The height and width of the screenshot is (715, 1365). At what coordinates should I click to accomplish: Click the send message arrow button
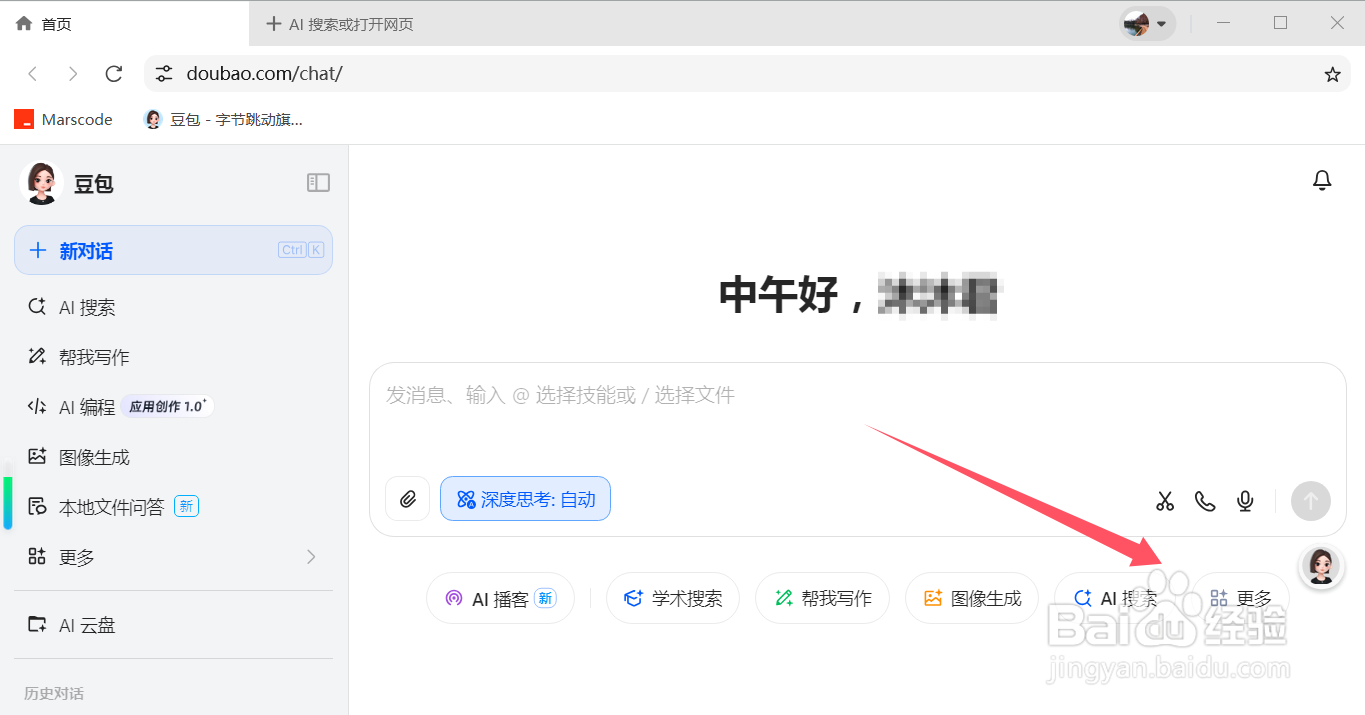(x=1310, y=501)
